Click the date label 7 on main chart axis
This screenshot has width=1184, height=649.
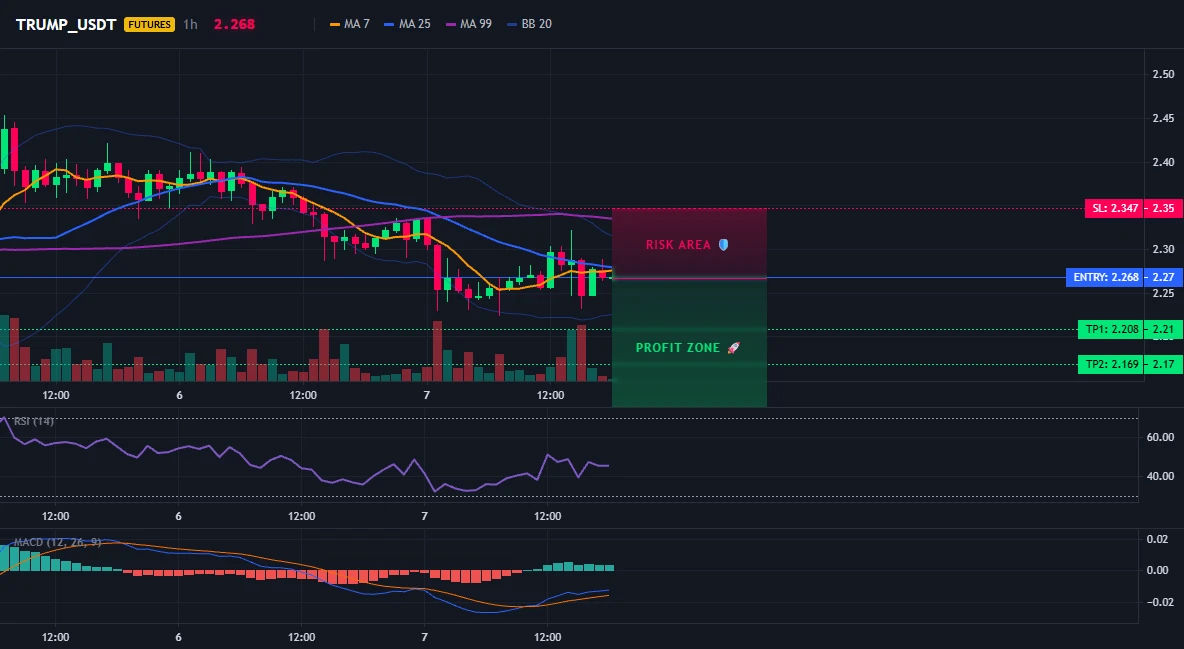coord(427,395)
